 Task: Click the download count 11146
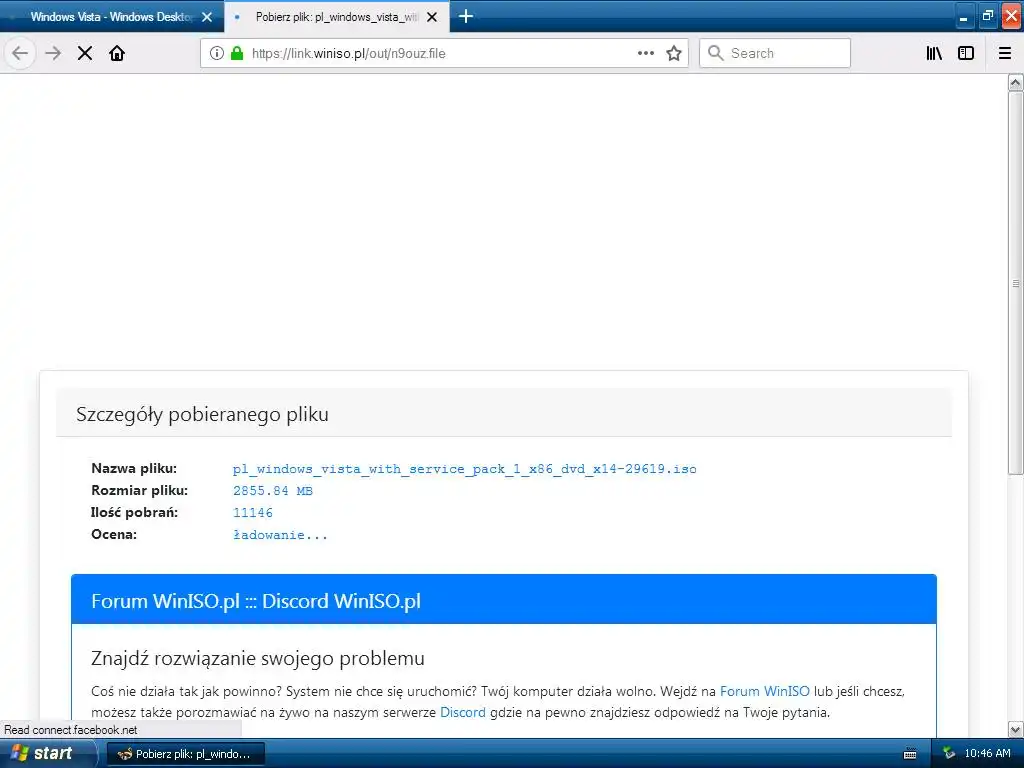point(253,513)
